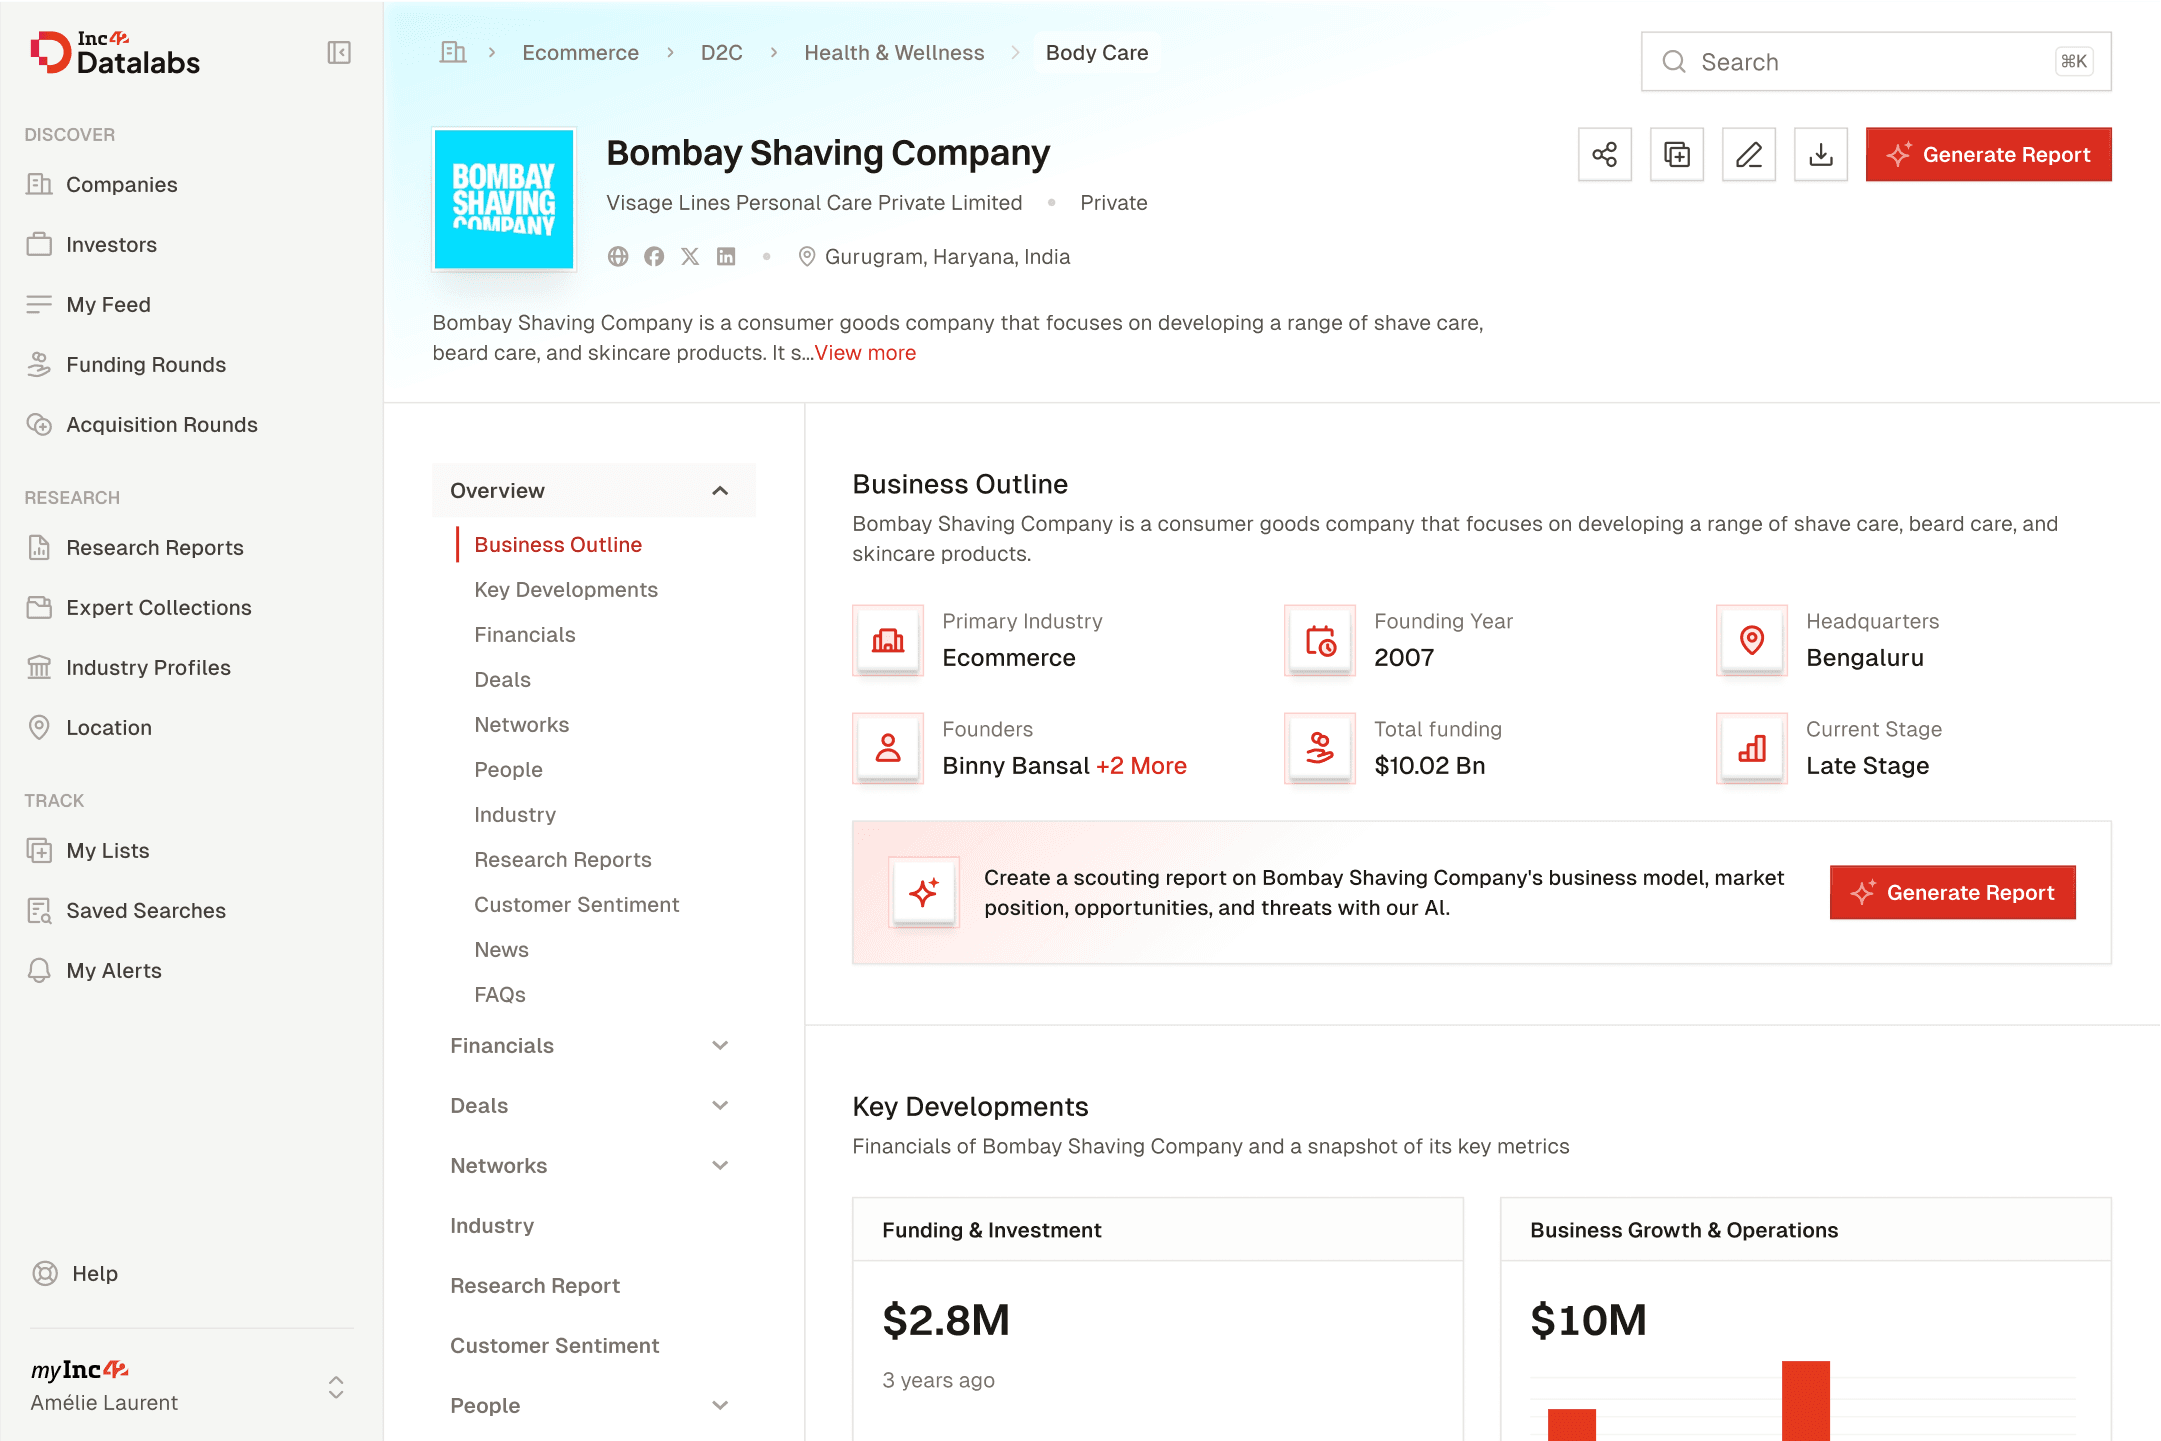Collapse the sidebar panel icon
This screenshot has height=1441, width=2161.
coord(339,52)
